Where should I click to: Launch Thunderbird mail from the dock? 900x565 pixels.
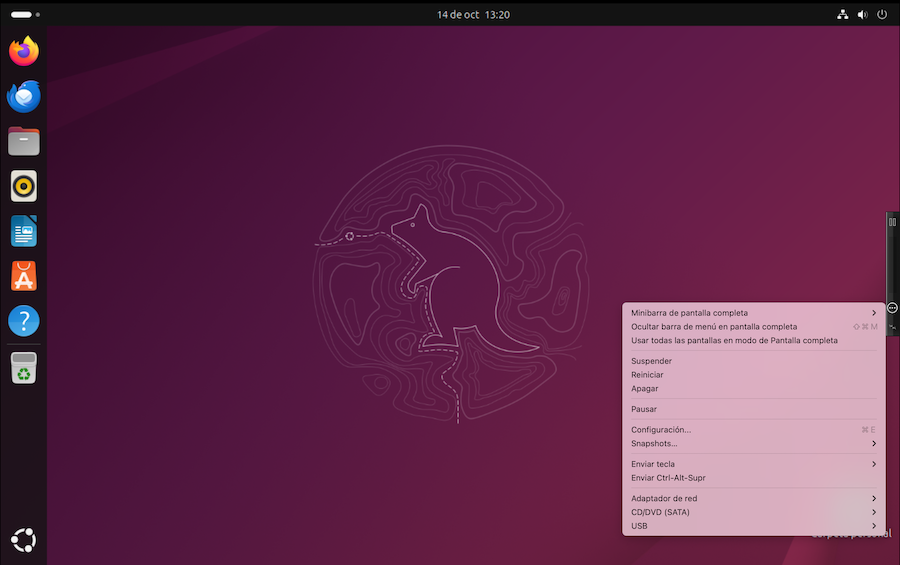24,97
